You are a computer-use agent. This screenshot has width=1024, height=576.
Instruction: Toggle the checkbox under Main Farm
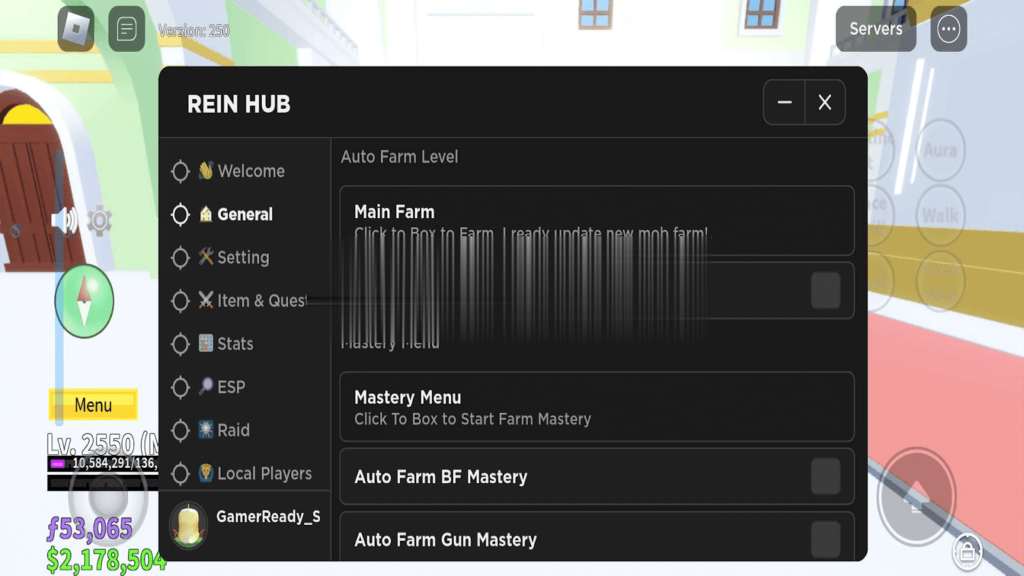pos(825,291)
